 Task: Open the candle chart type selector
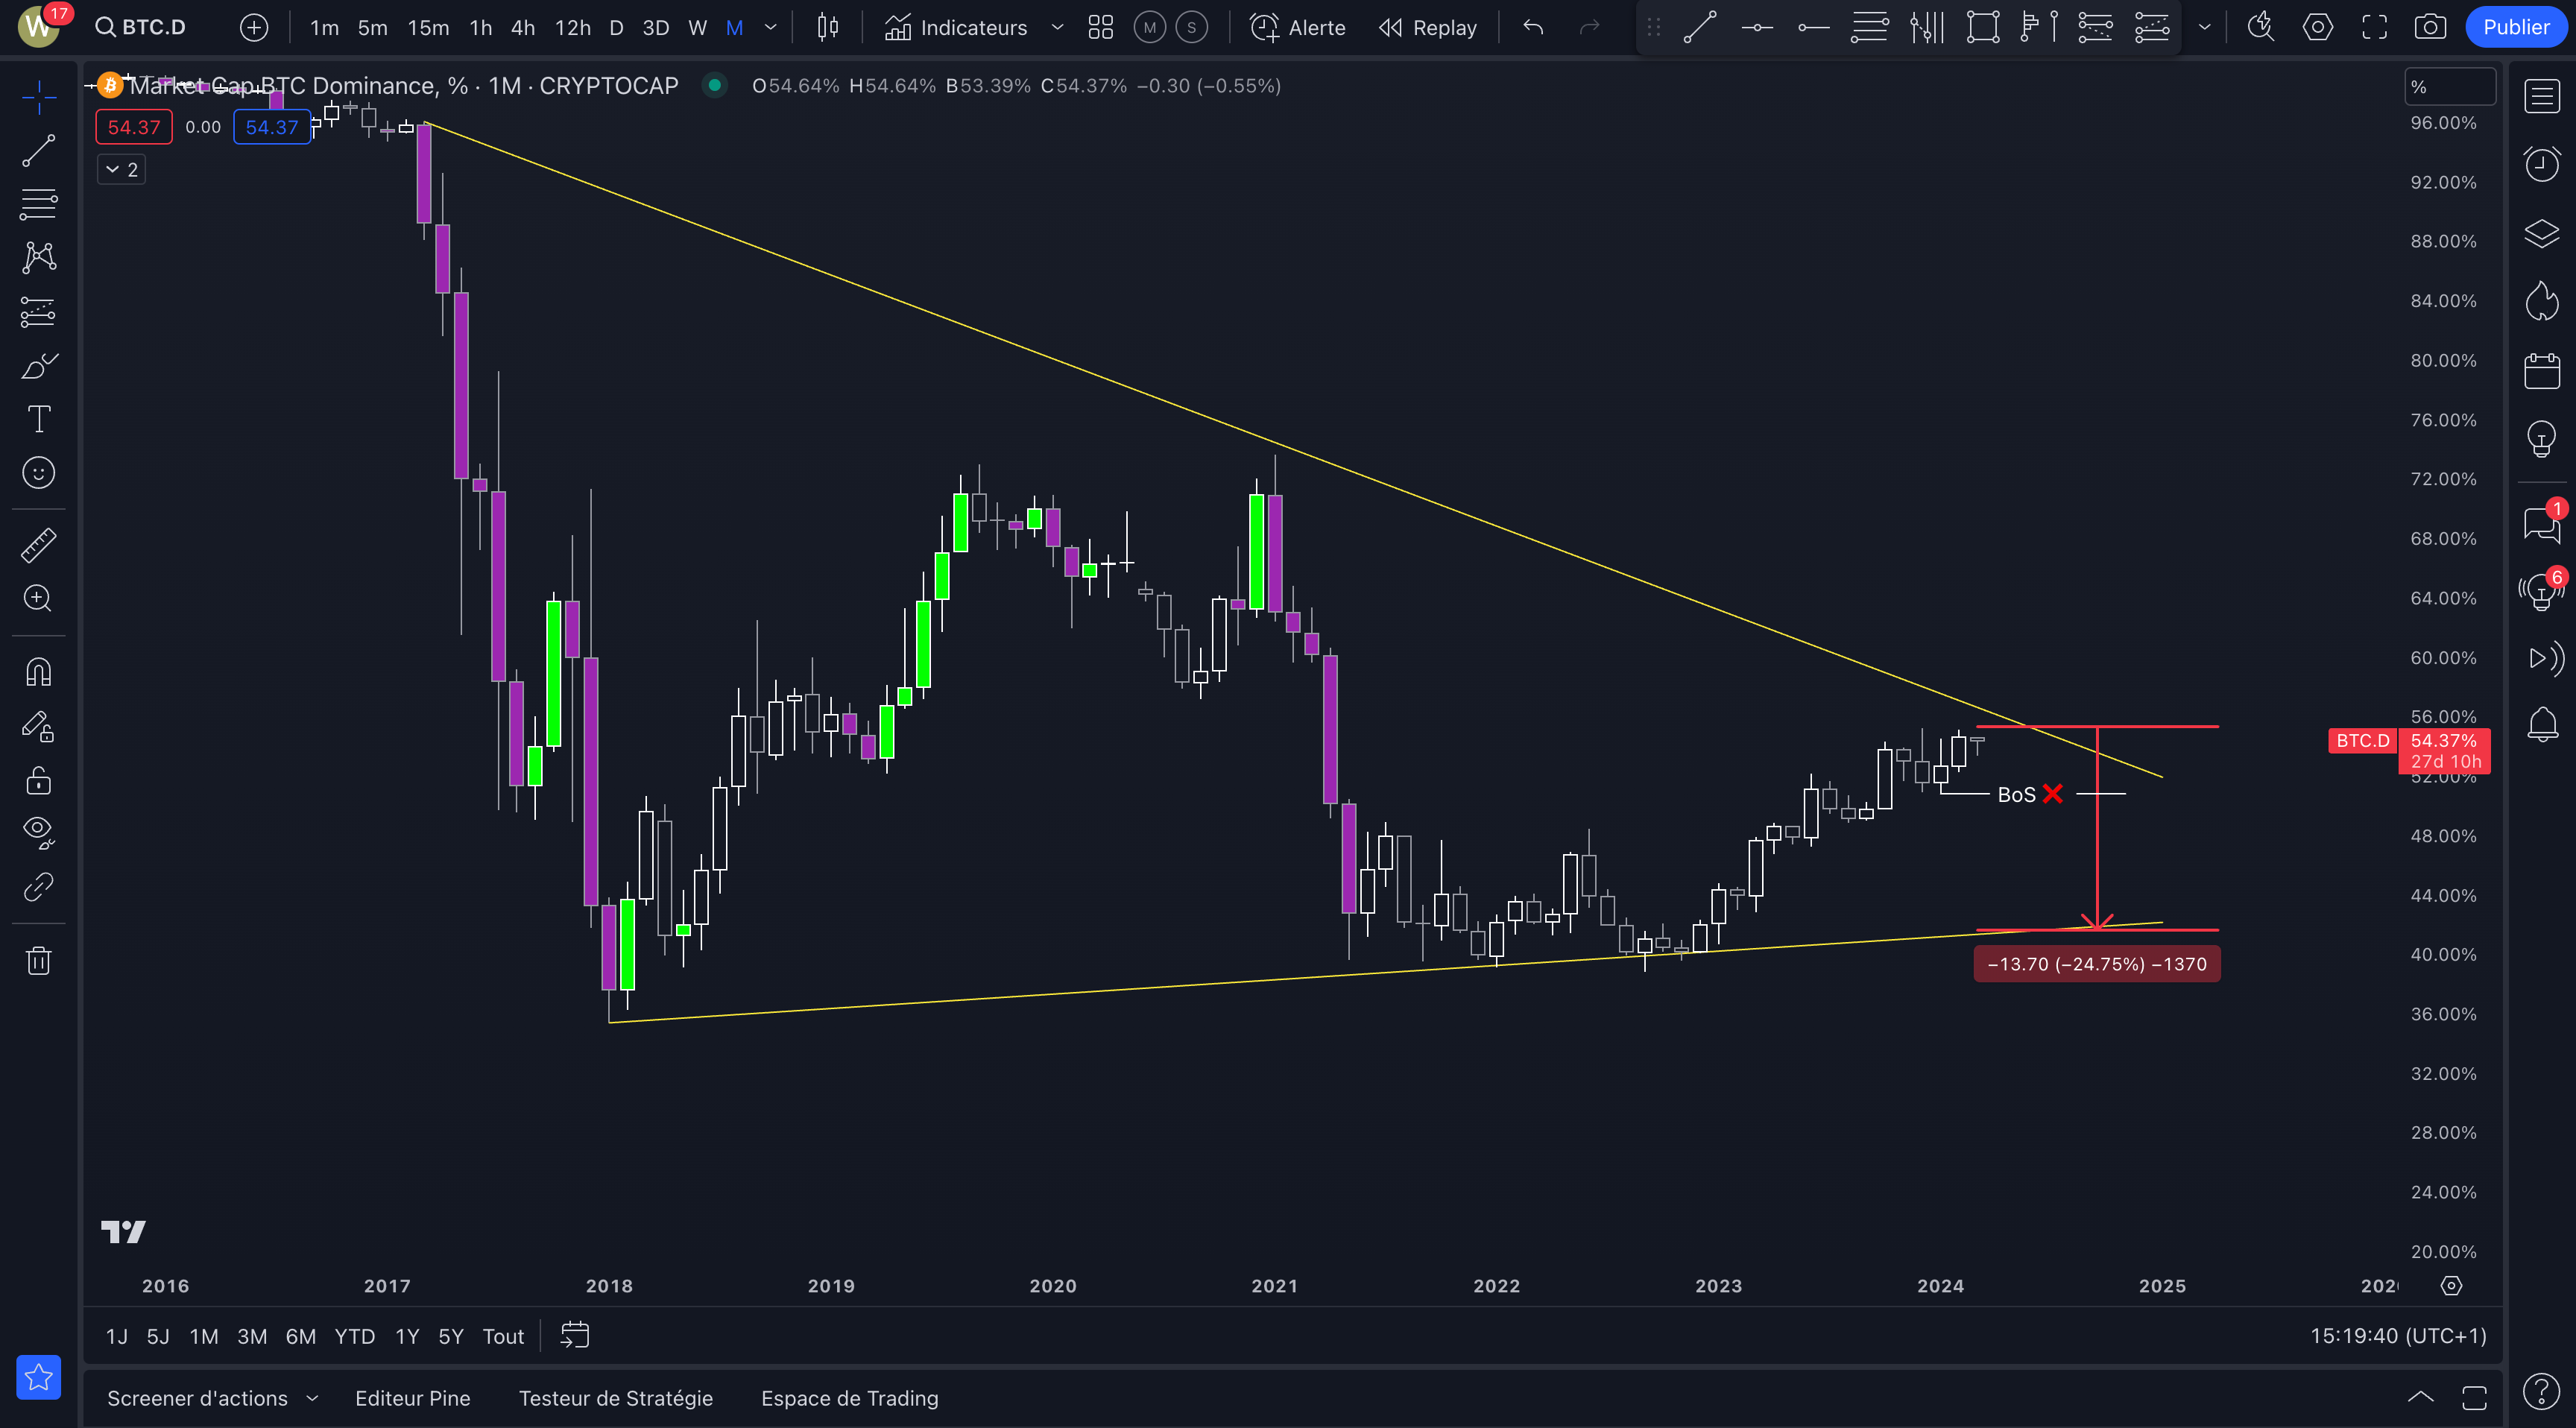[827, 27]
